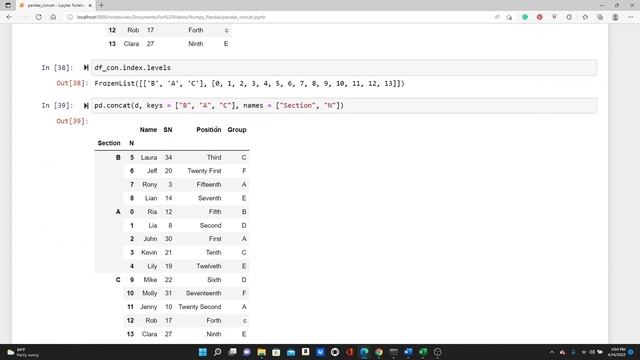Open Windows taskbar Search
The width and height of the screenshot is (640, 360).
coord(218,352)
